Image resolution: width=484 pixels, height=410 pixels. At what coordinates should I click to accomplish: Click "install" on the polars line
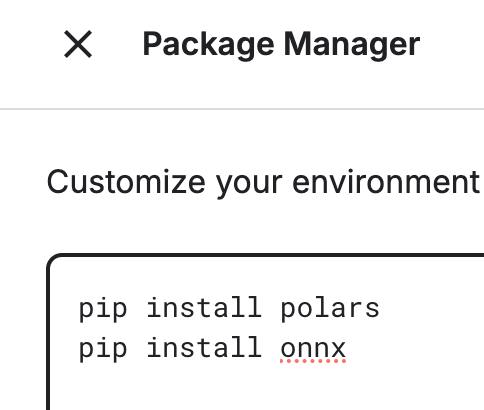click(x=204, y=307)
